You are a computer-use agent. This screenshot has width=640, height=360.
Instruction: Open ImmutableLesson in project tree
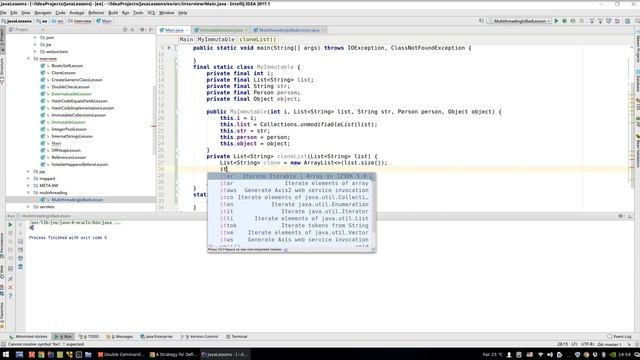[68, 122]
